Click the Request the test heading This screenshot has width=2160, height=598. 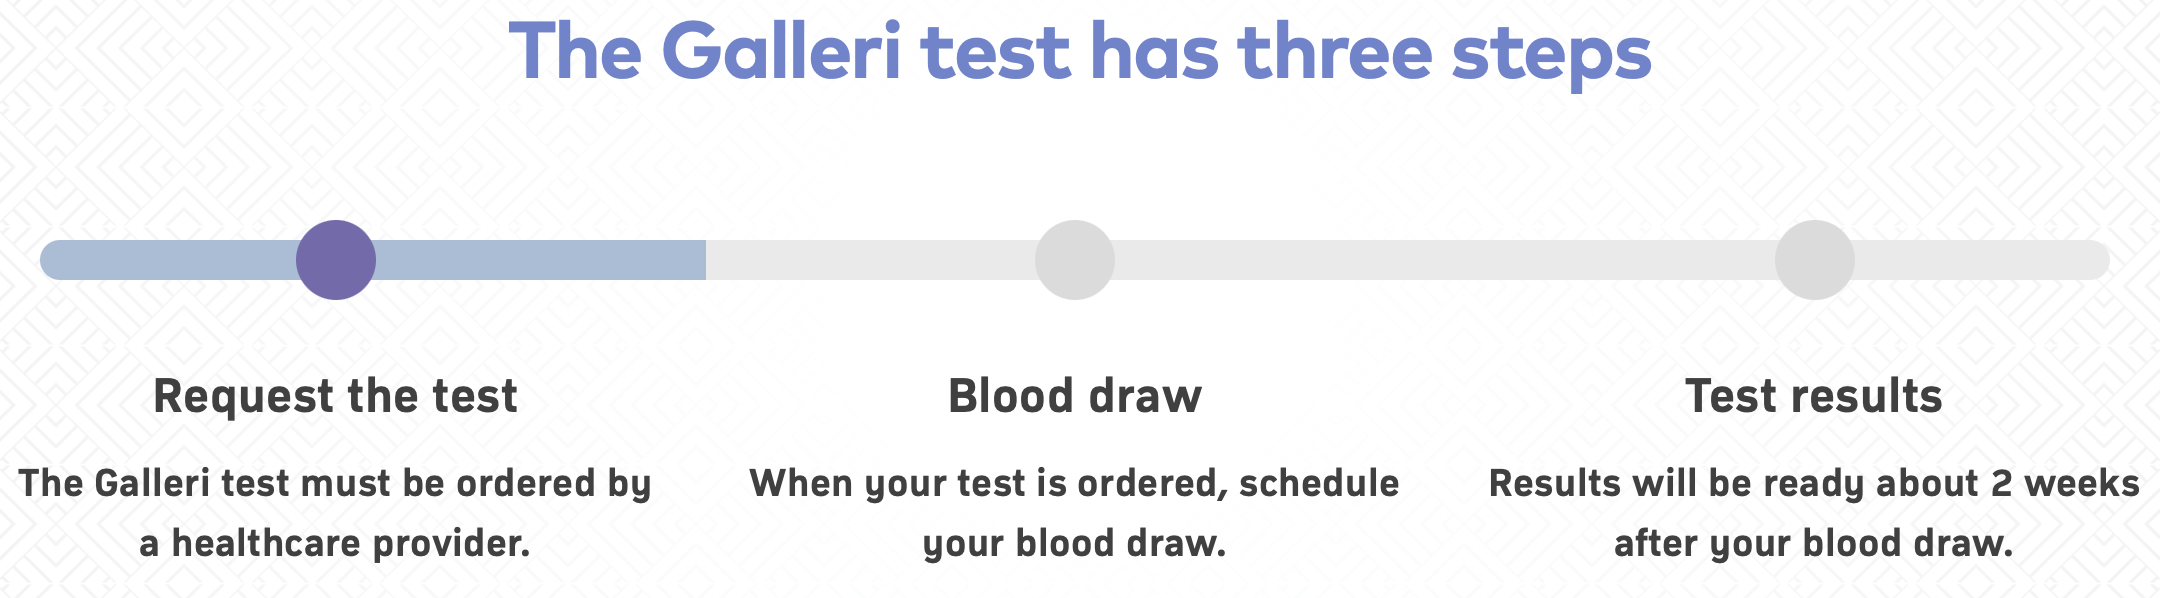click(x=335, y=397)
